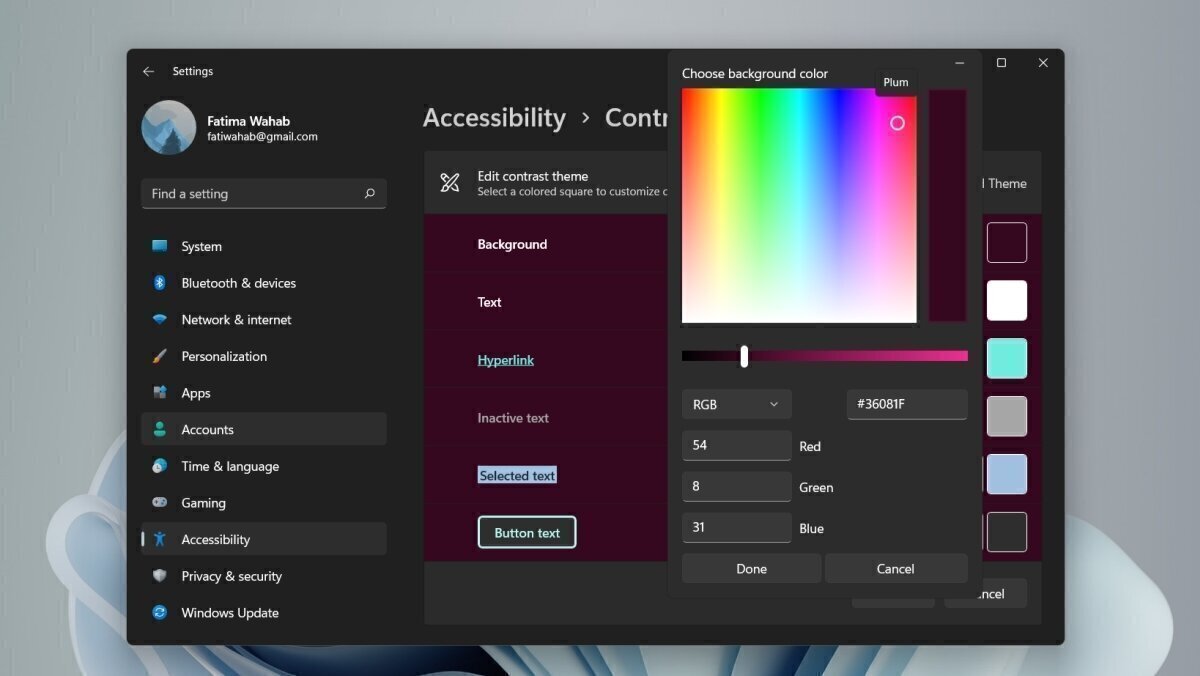Click the hex color input field

tap(906, 404)
